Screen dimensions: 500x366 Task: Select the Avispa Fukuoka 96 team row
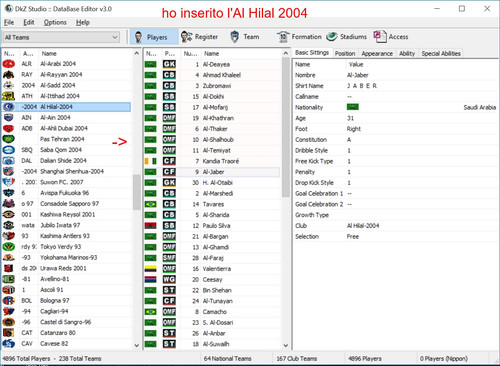point(67,193)
